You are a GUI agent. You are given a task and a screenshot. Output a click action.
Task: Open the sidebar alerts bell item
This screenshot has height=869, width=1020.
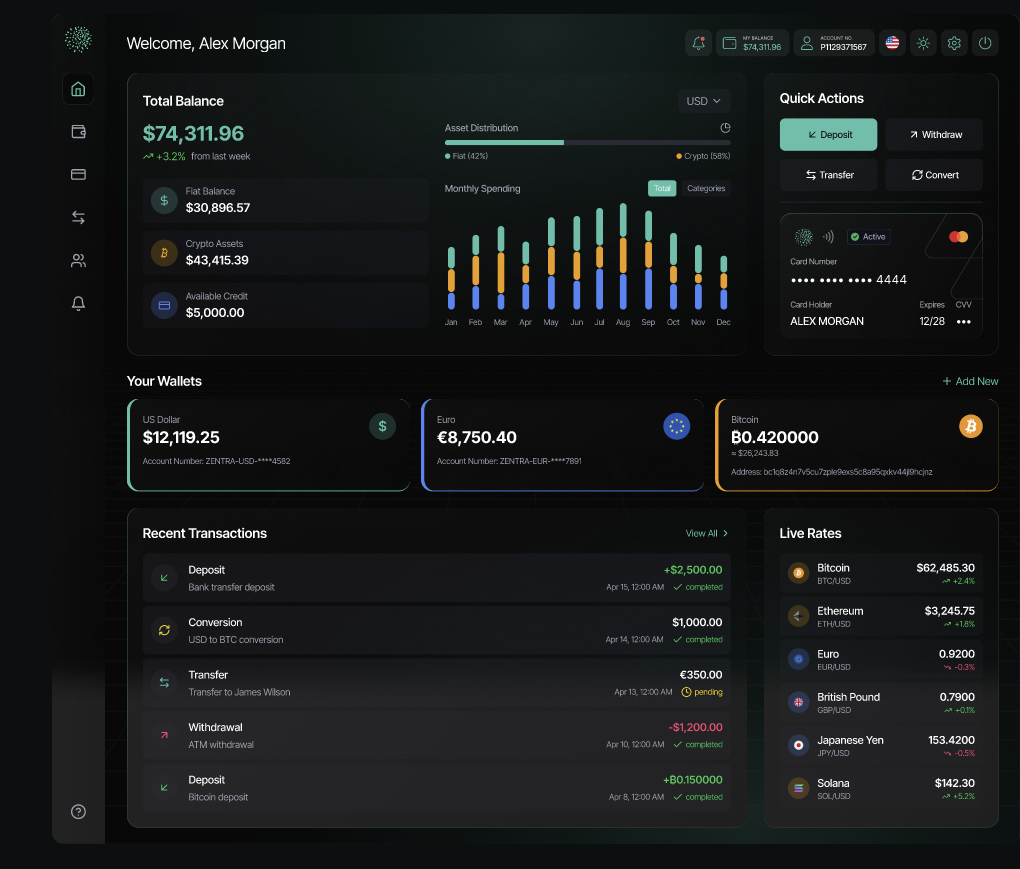pyautogui.click(x=78, y=304)
